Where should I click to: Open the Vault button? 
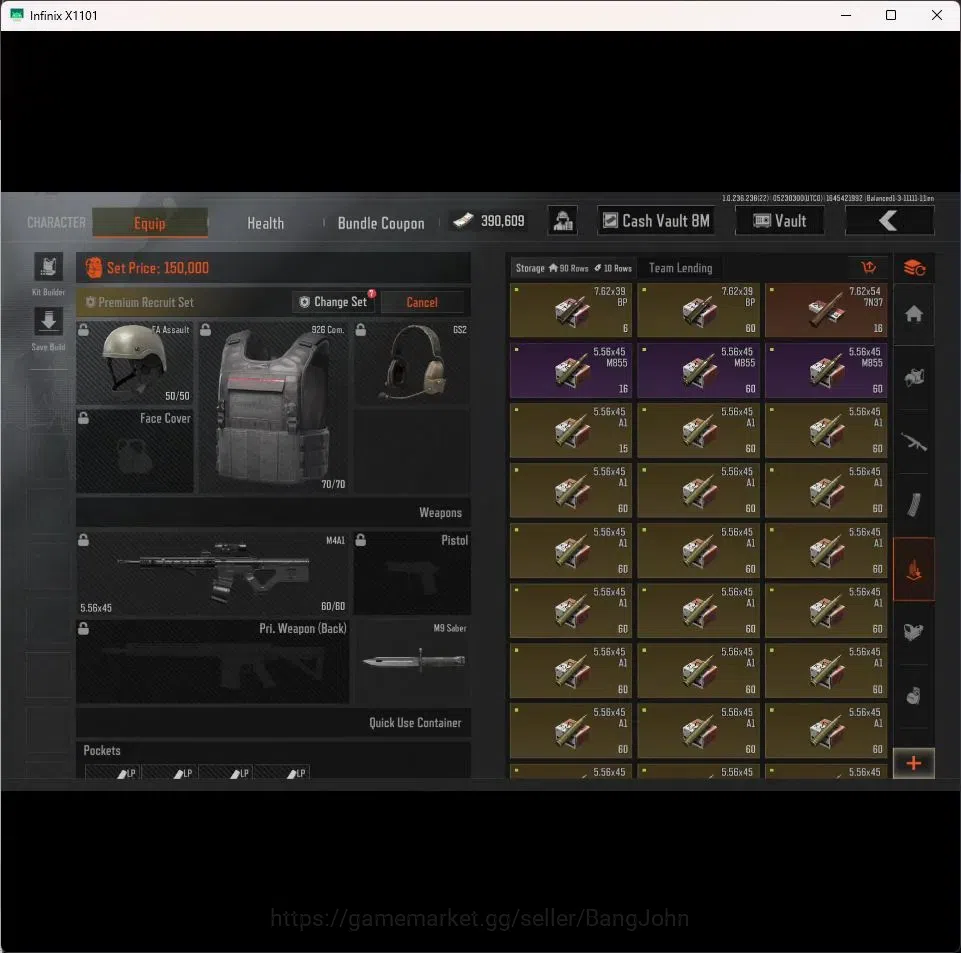(780, 221)
